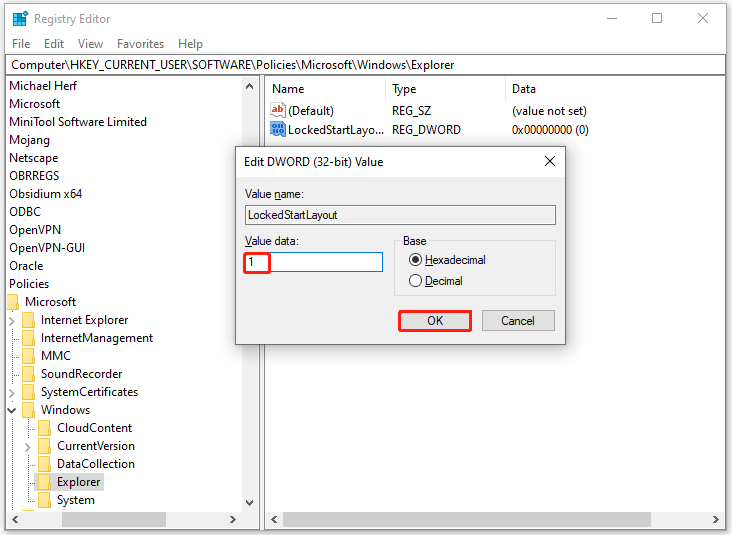
Task: Select the Netscape key
Action: tap(34, 158)
